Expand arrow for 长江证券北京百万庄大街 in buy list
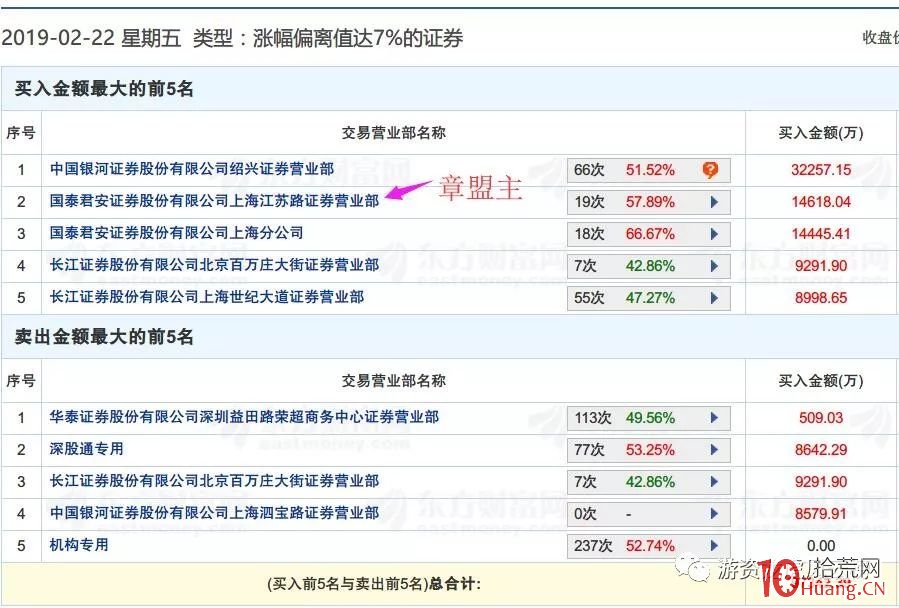The height and width of the screenshot is (608, 899). coord(714,266)
